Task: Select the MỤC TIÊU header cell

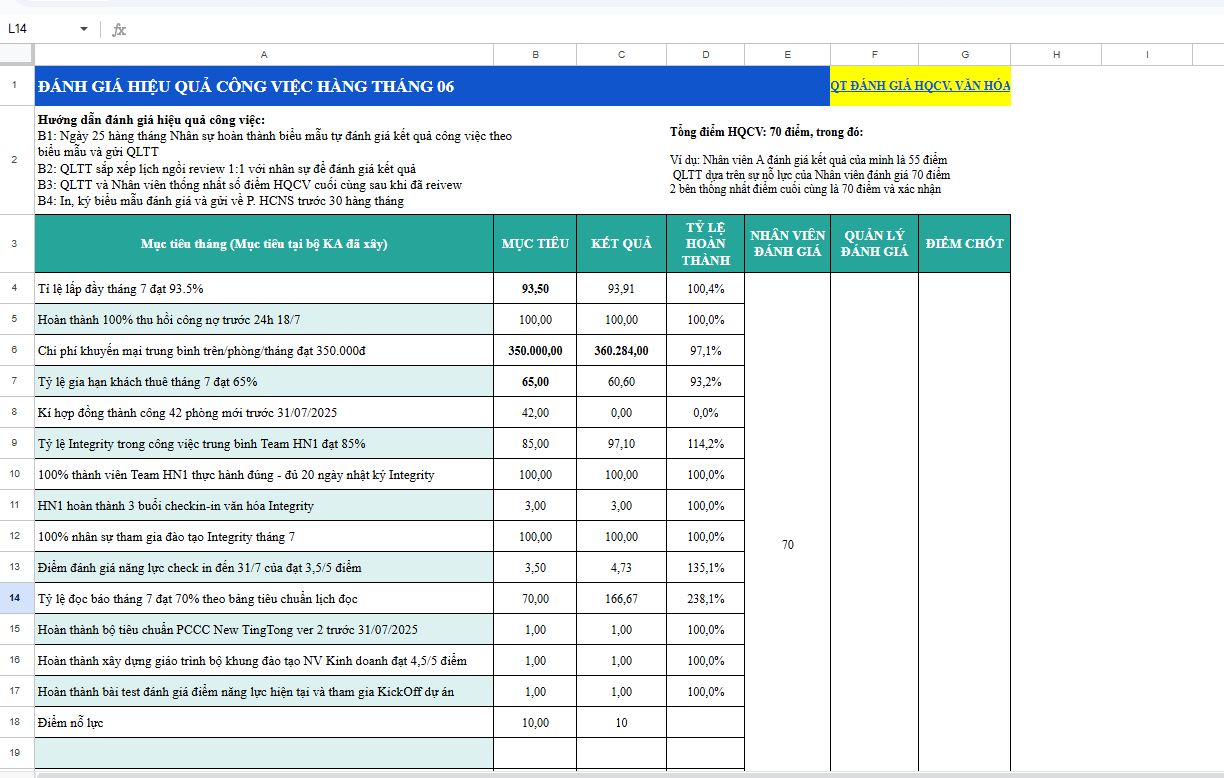Action: (535, 243)
